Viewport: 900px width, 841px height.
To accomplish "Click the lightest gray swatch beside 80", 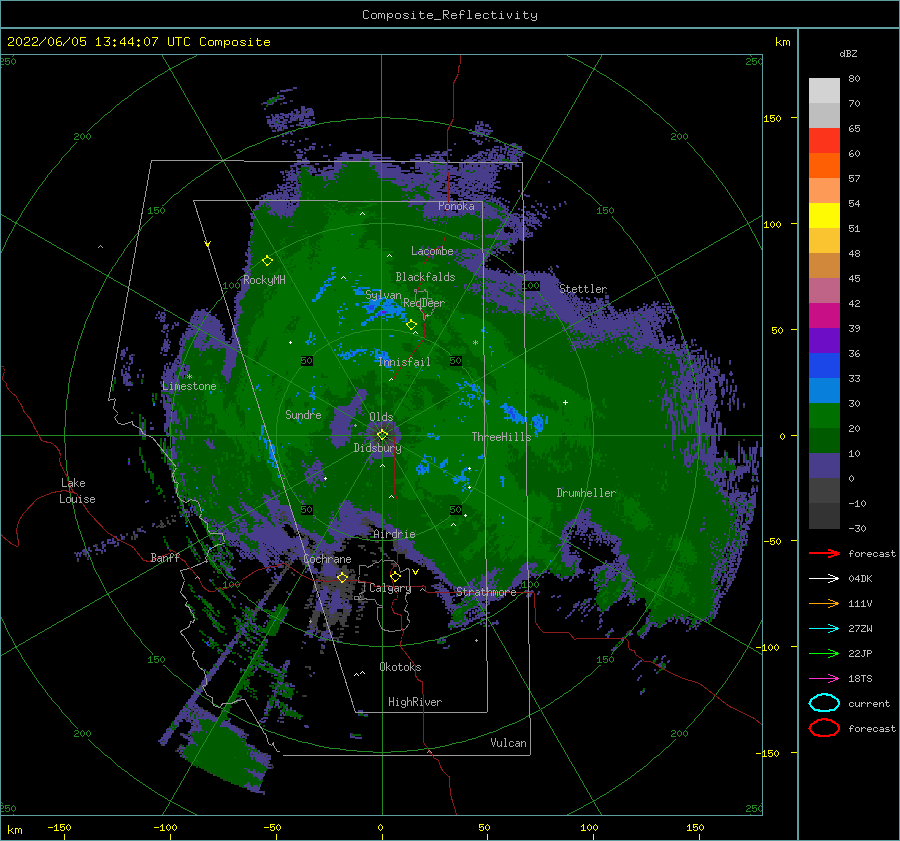I will tap(824, 91).
